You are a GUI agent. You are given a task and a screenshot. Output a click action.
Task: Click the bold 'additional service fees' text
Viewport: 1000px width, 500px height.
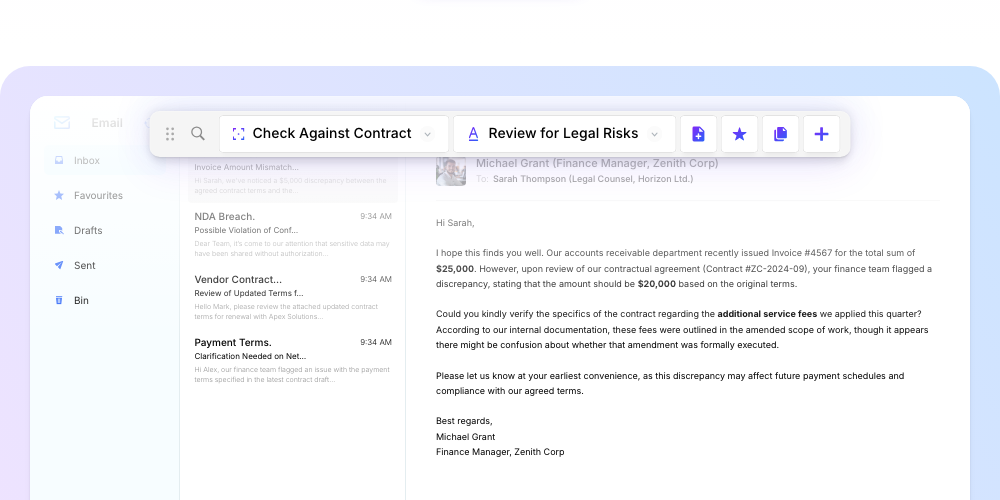point(767,314)
